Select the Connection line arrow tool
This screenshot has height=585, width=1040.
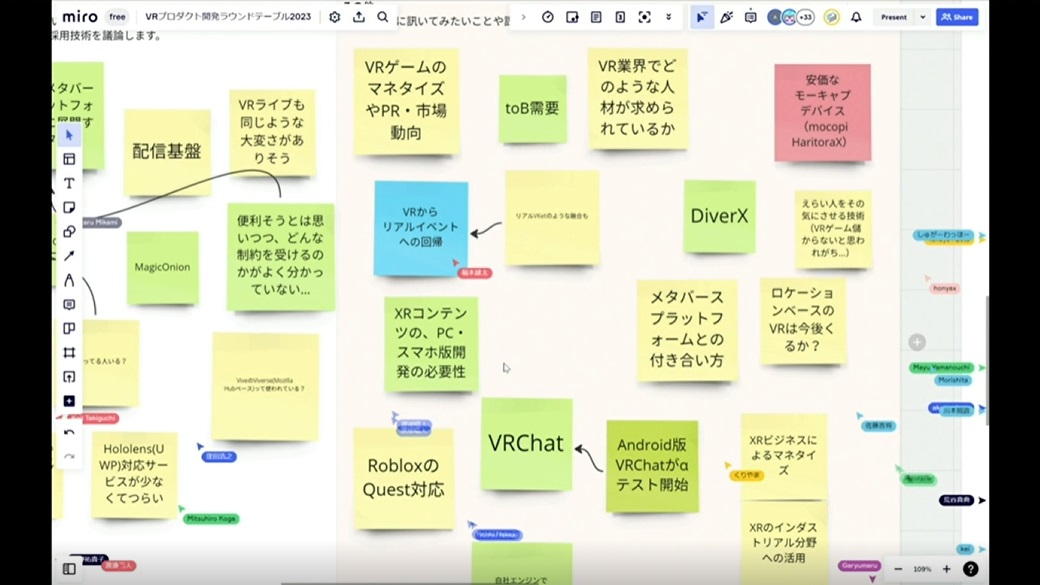pyautogui.click(x=69, y=256)
